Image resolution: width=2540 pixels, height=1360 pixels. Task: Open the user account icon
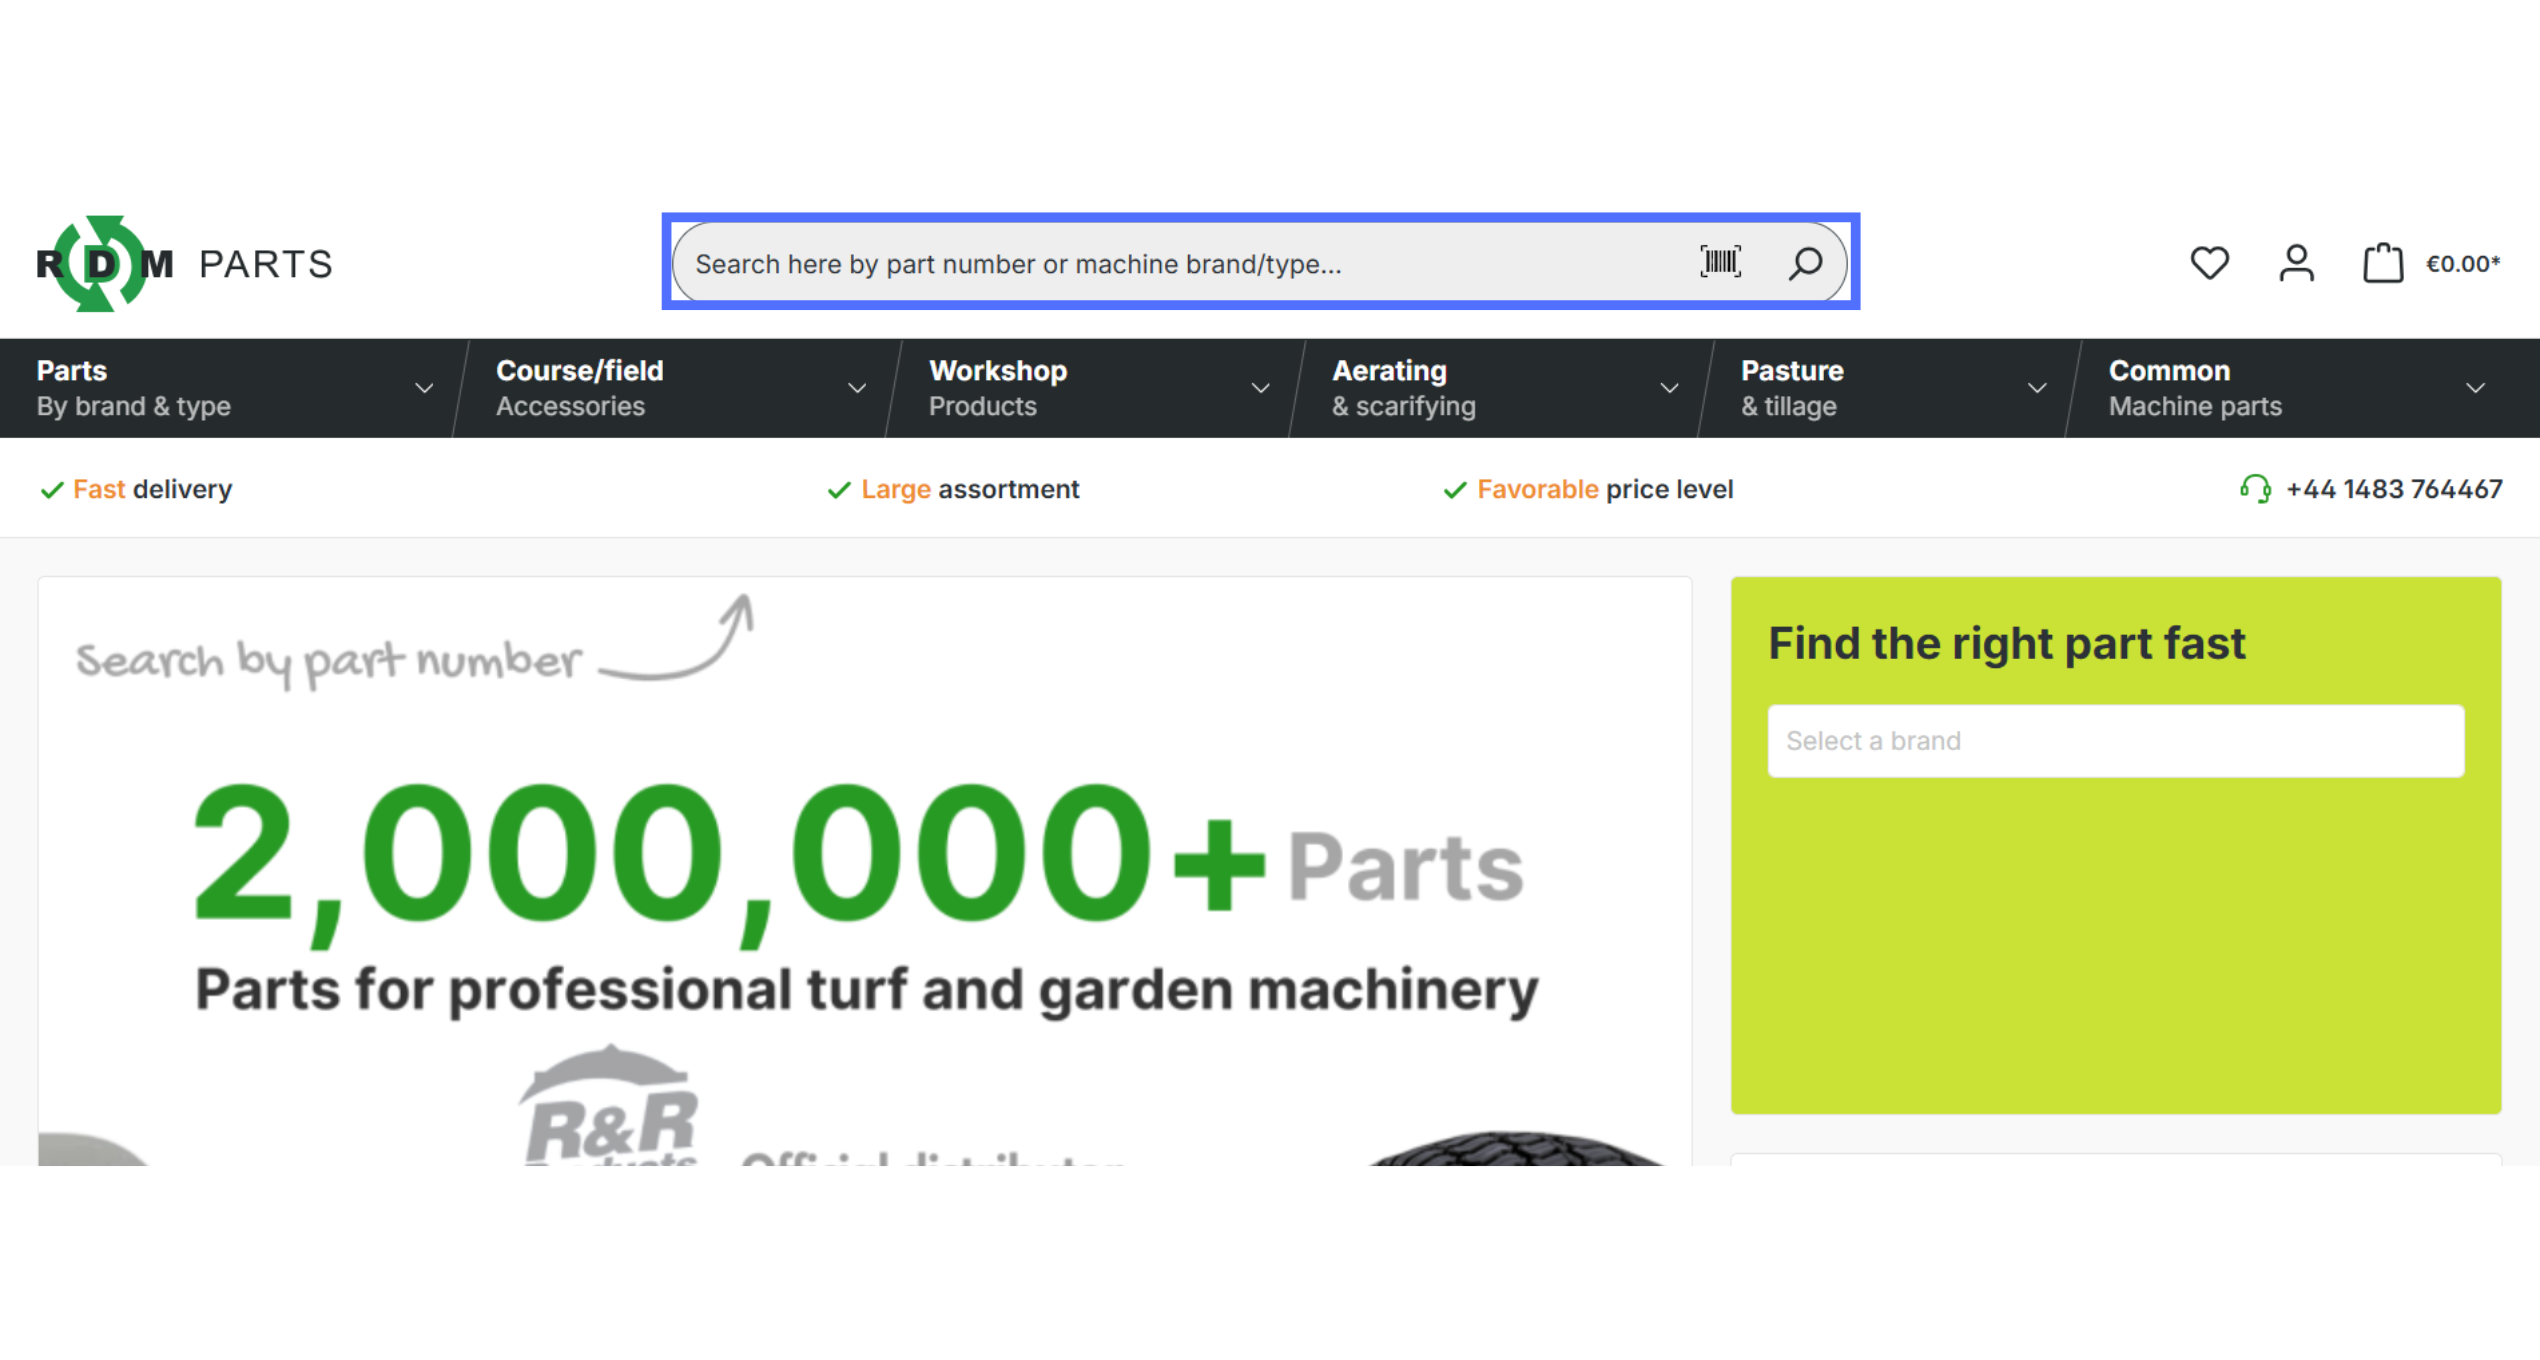(2296, 264)
